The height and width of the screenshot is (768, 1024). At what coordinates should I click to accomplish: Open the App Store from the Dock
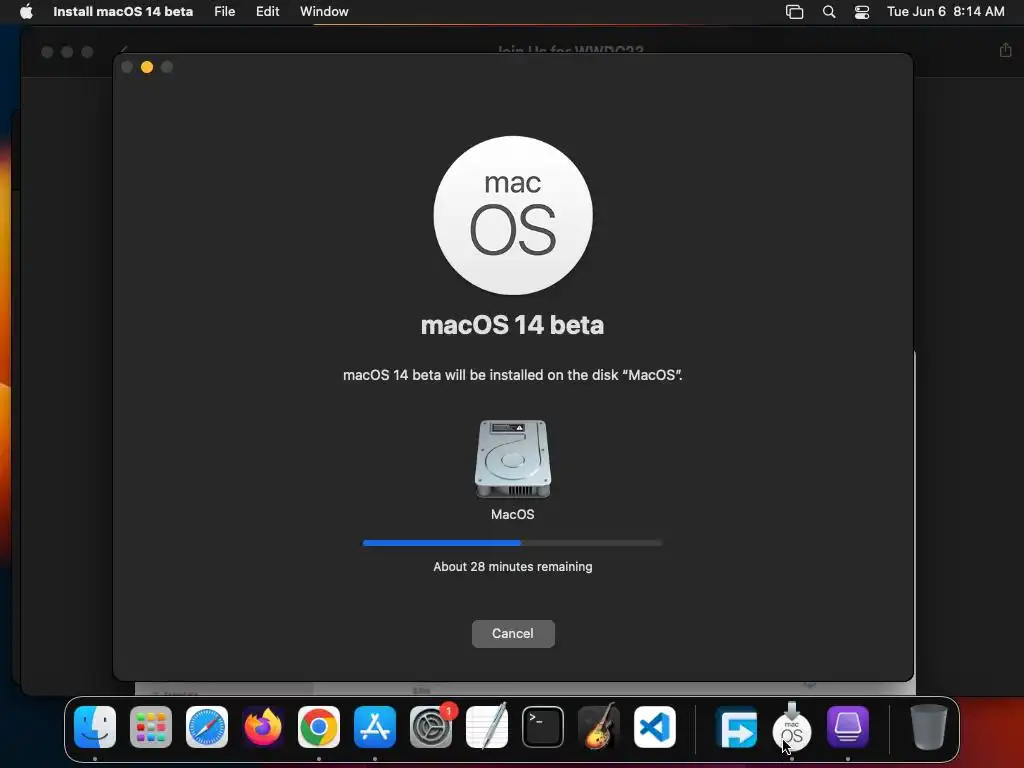pyautogui.click(x=375, y=727)
